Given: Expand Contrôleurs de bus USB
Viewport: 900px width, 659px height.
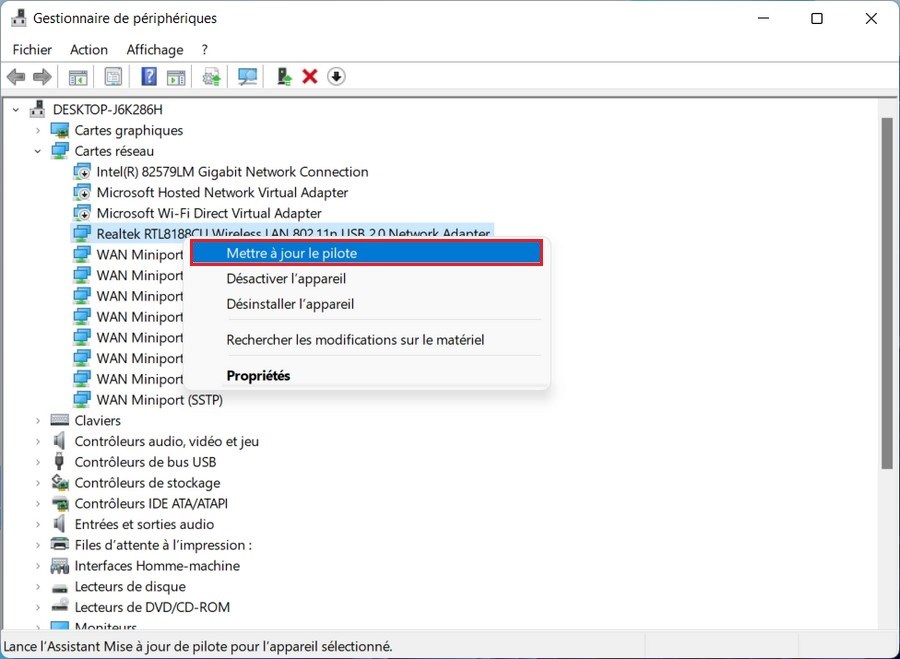Looking at the screenshot, I should pyautogui.click(x=38, y=462).
